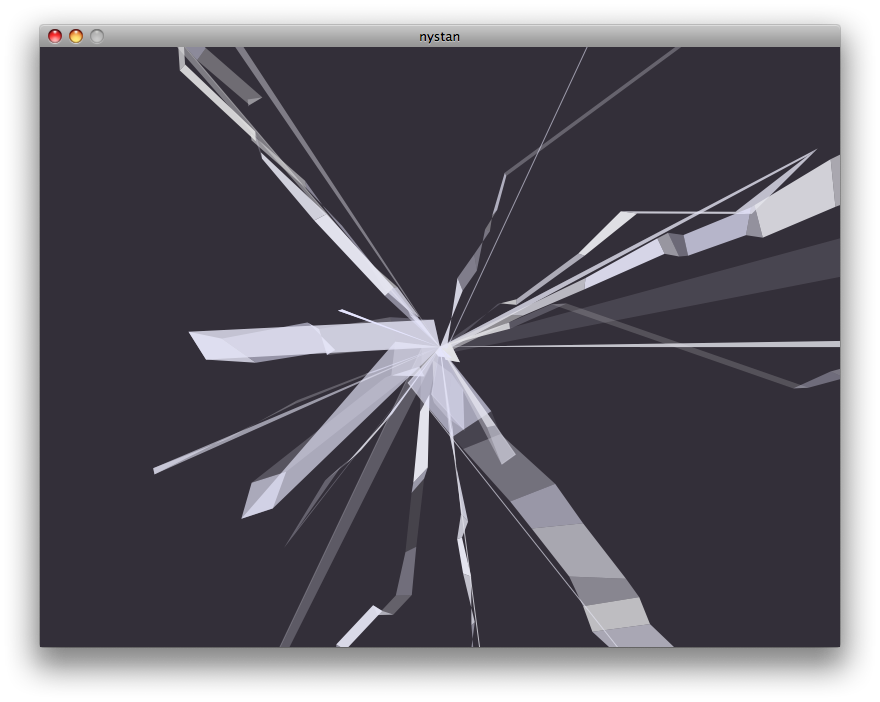Click the nystan window title text
This screenshot has height=702, width=880.
pos(439,37)
